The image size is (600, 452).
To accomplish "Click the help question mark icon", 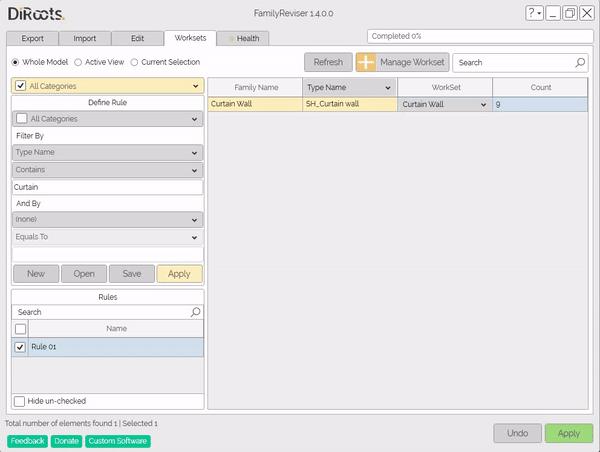I will (532, 13).
